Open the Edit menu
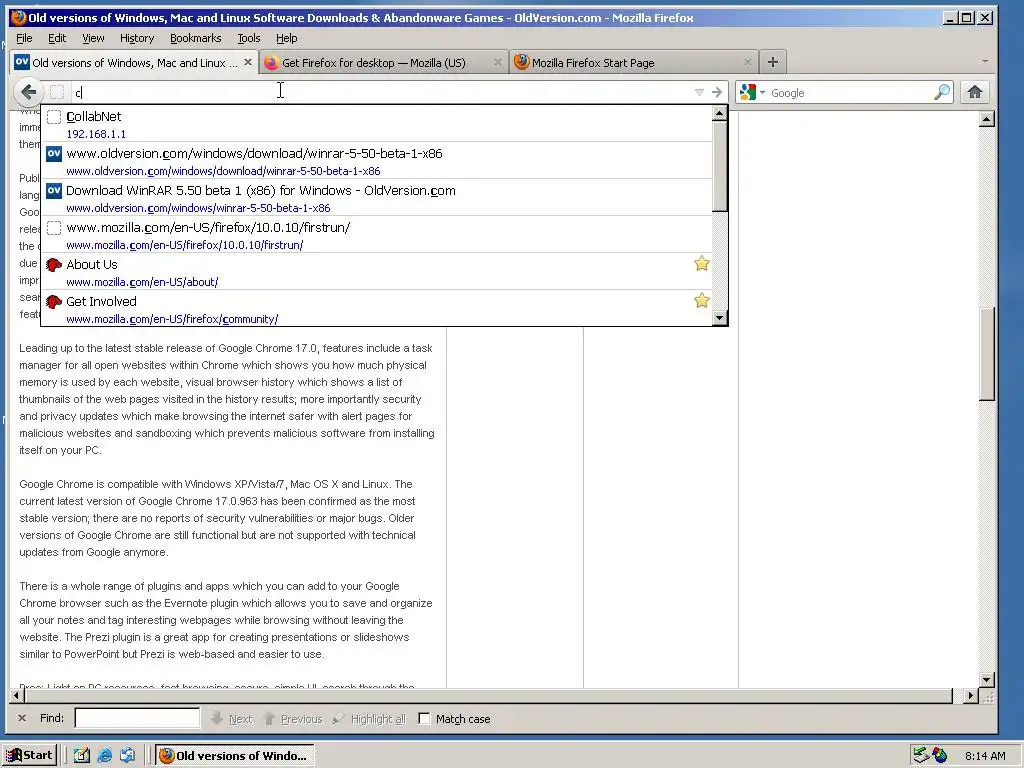Viewport: 1024px width, 768px height. pos(57,38)
